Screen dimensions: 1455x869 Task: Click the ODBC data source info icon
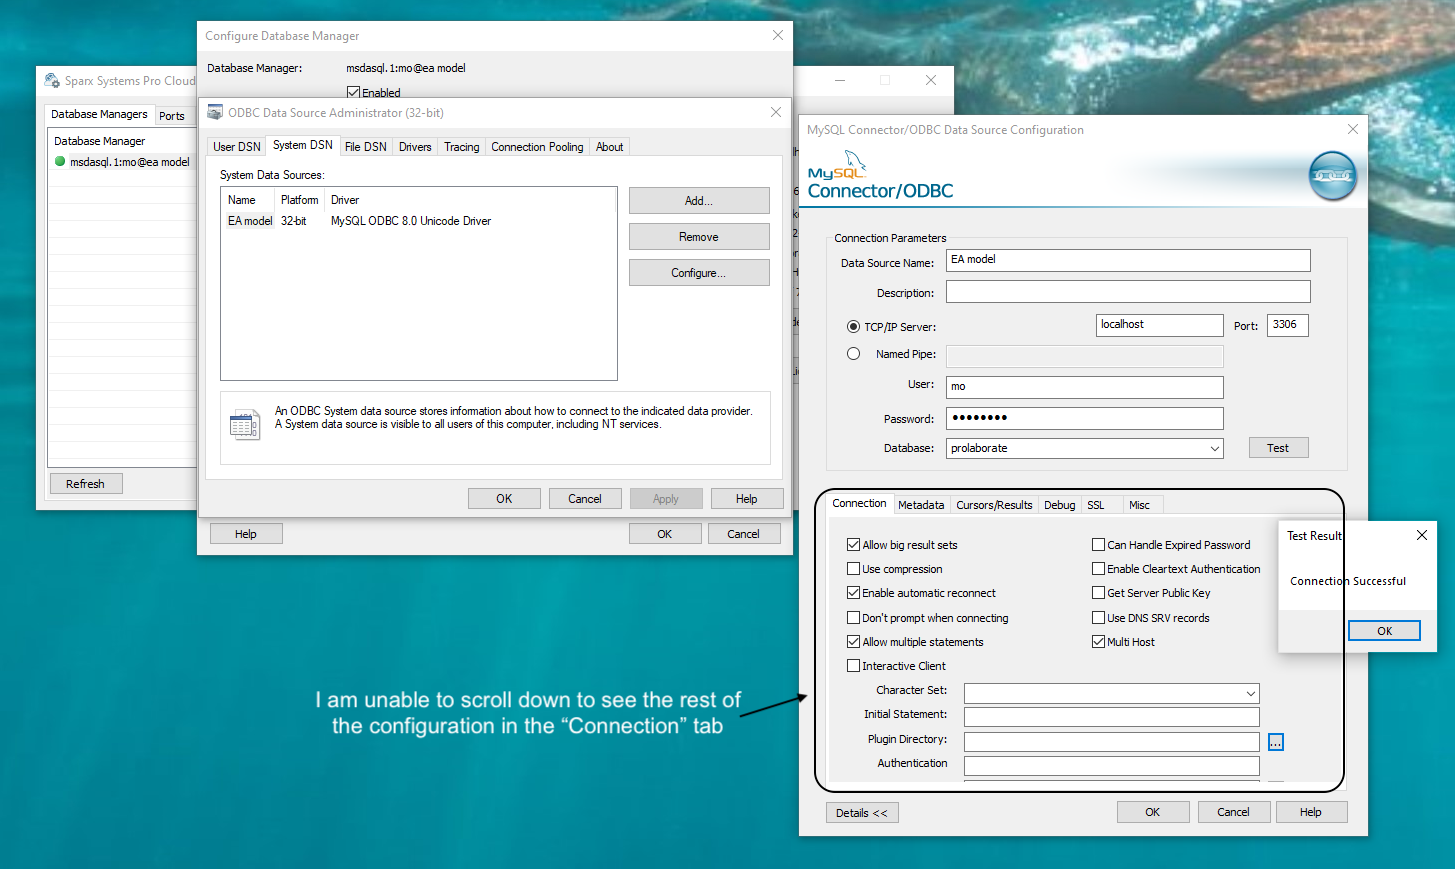tap(245, 425)
